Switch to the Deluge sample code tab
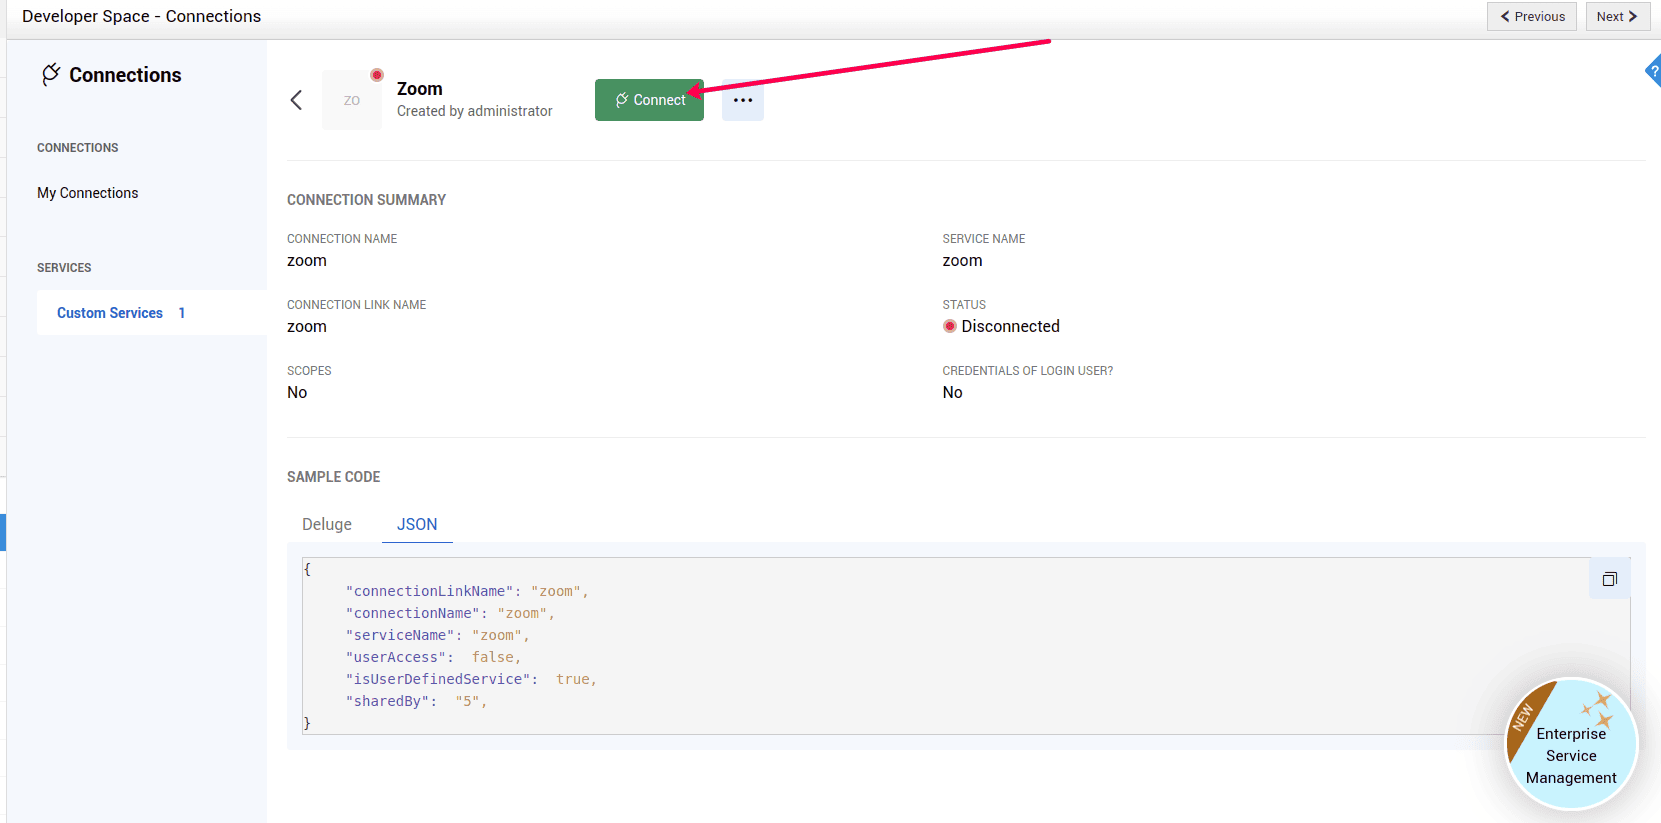 pos(327,524)
